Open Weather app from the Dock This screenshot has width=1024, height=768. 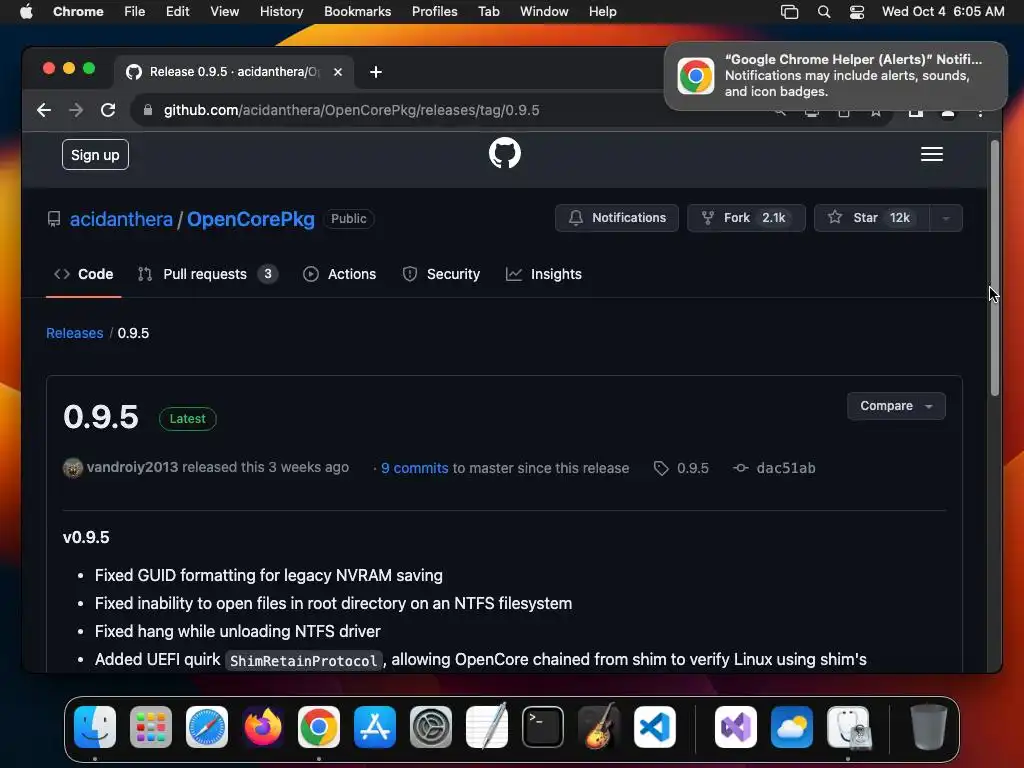click(792, 727)
